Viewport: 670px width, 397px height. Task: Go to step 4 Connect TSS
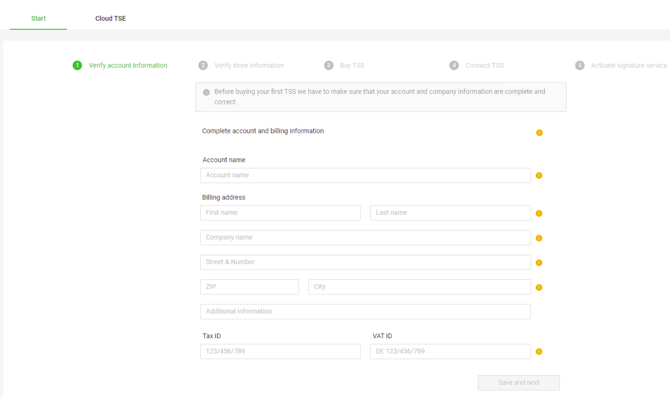click(476, 65)
